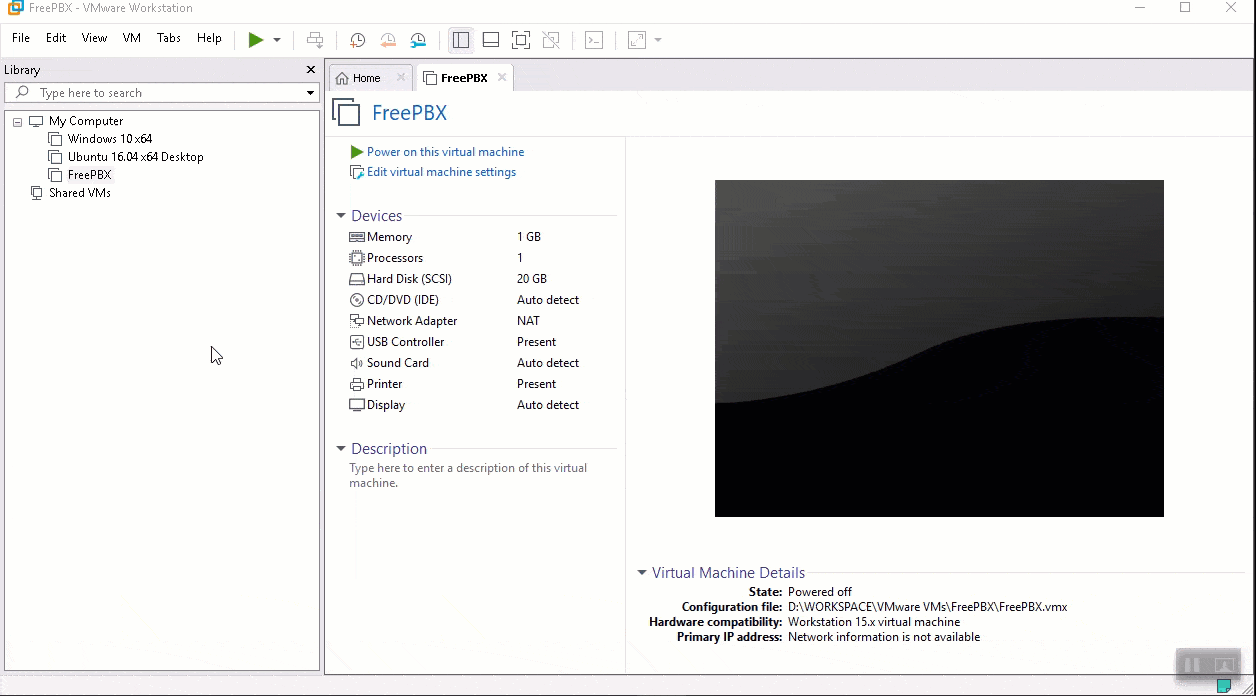The width and height of the screenshot is (1256, 696).
Task: Click the configuration file path text
Action: [928, 607]
